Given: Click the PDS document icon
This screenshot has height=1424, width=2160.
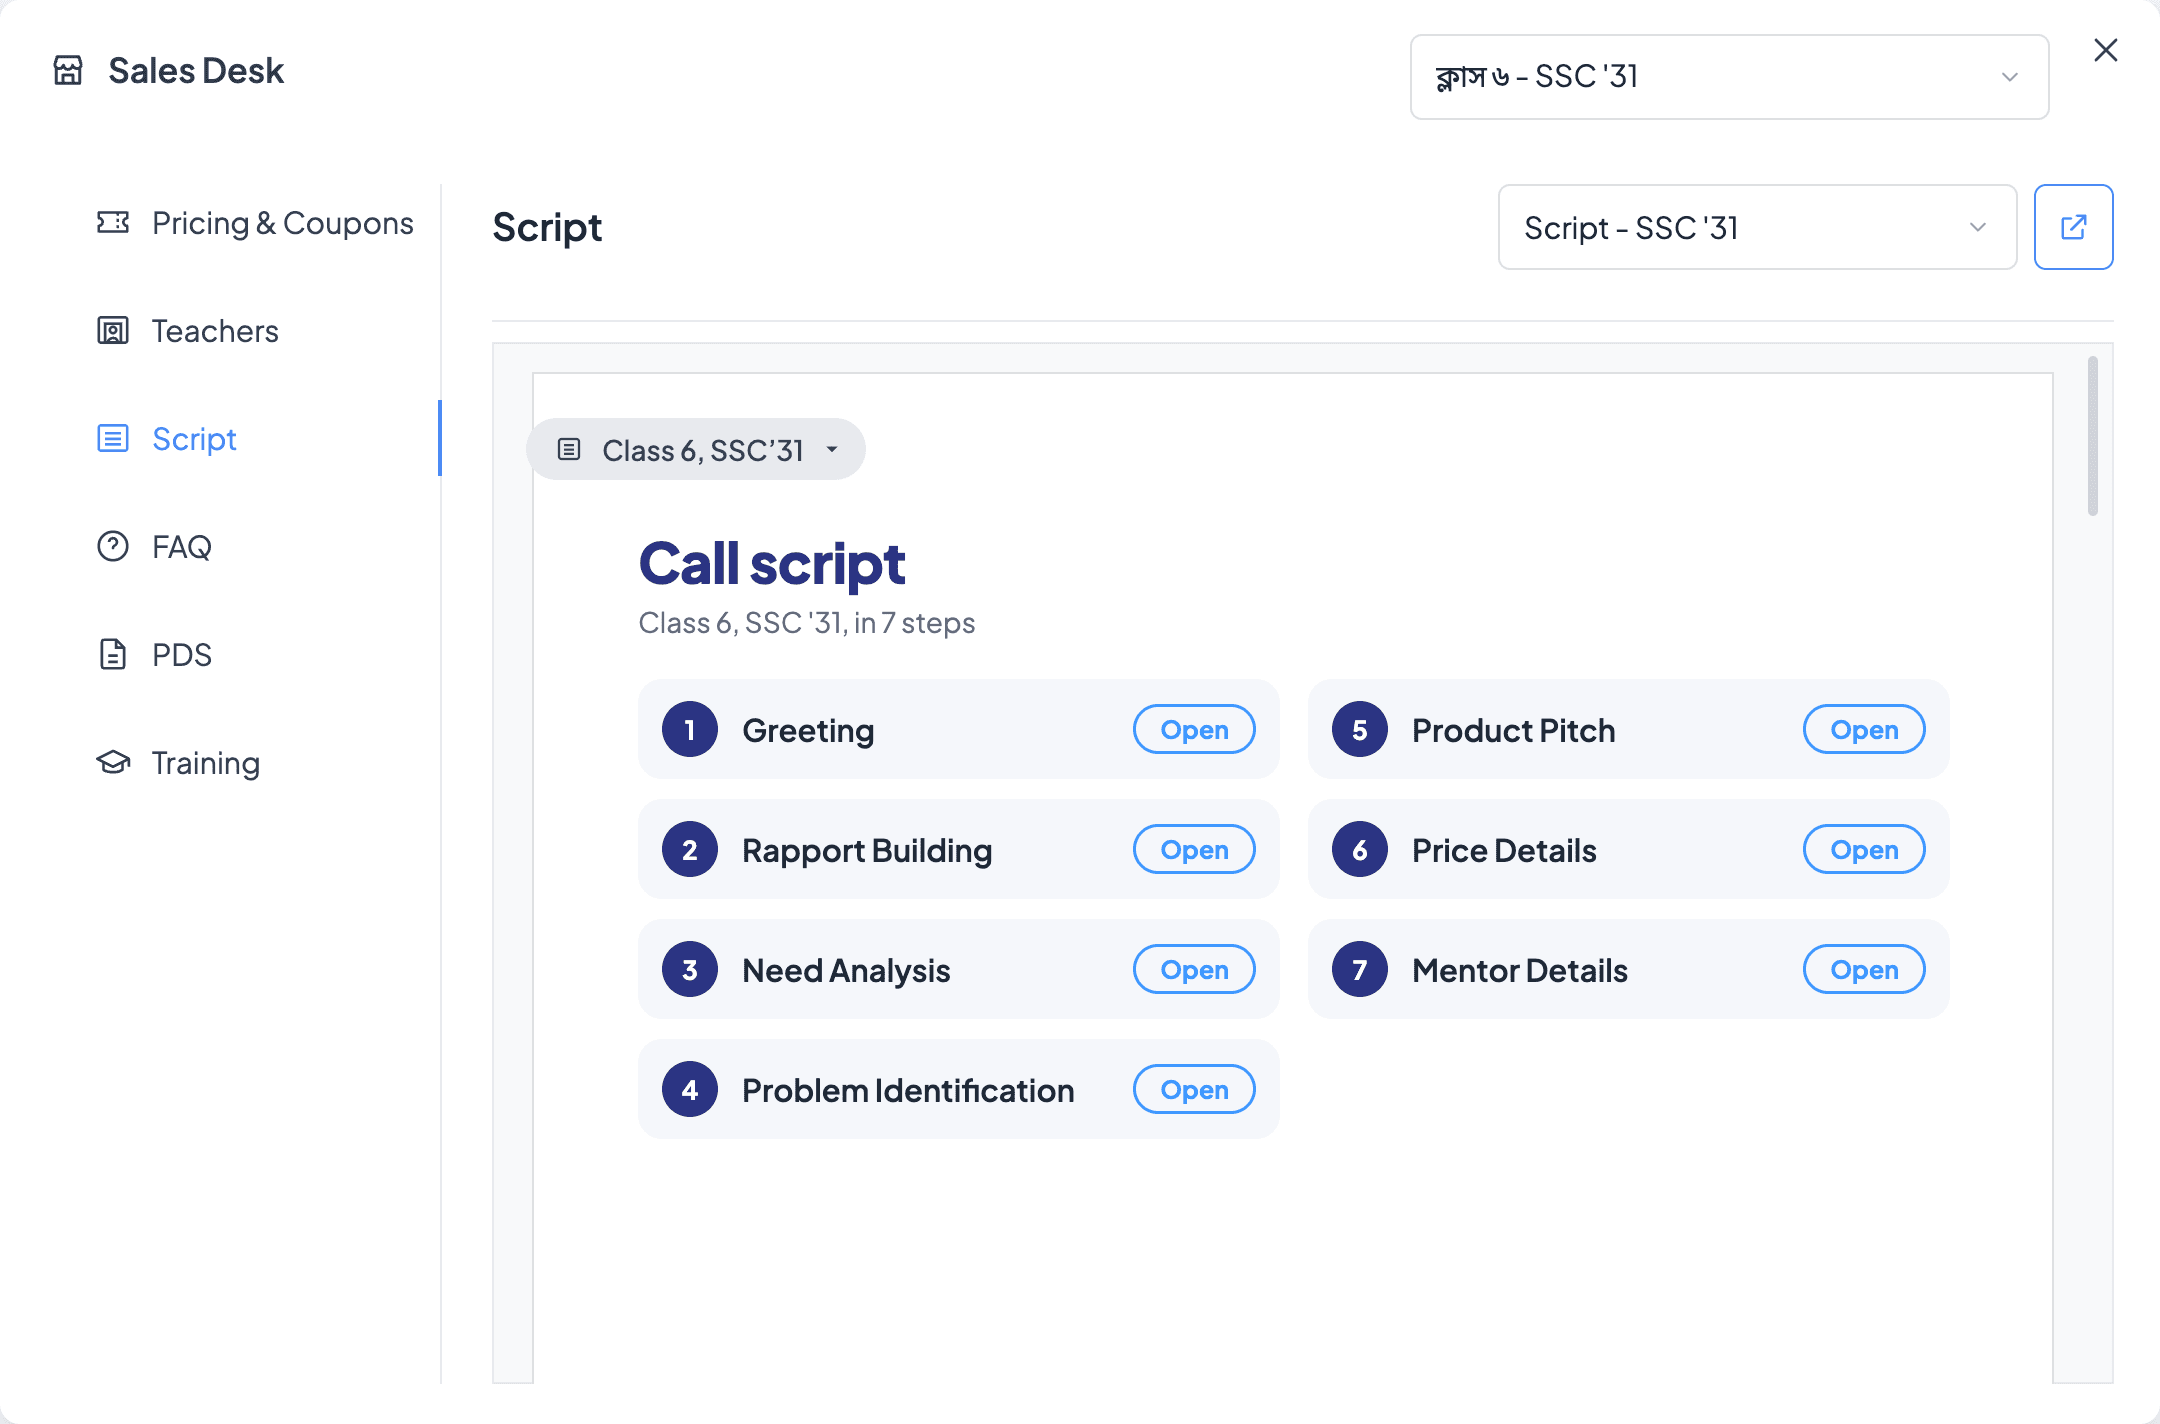Looking at the screenshot, I should (113, 654).
